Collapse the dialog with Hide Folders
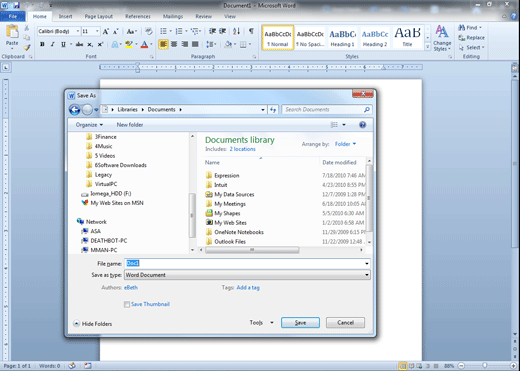 click(x=93, y=324)
